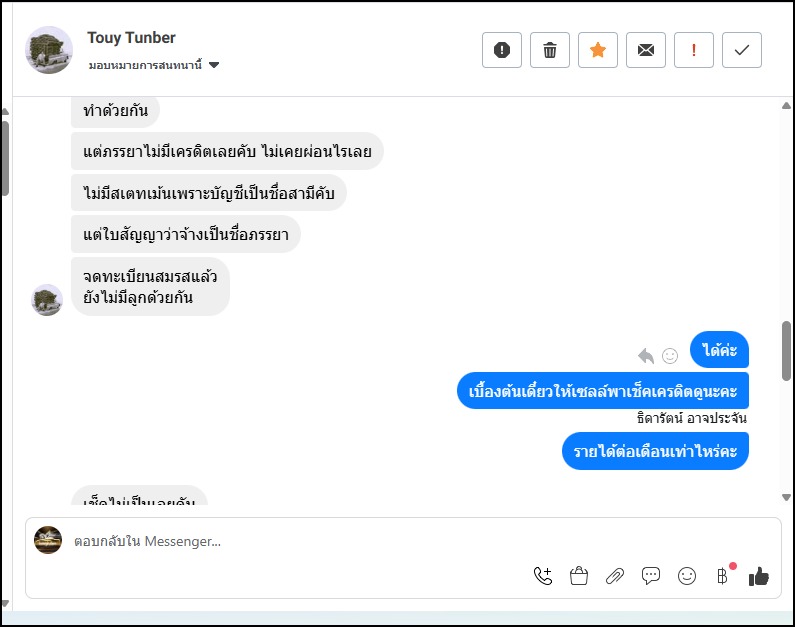Add emoji reaction to ได้ค่ะ message
The width and height of the screenshot is (795, 627).
(x=670, y=355)
